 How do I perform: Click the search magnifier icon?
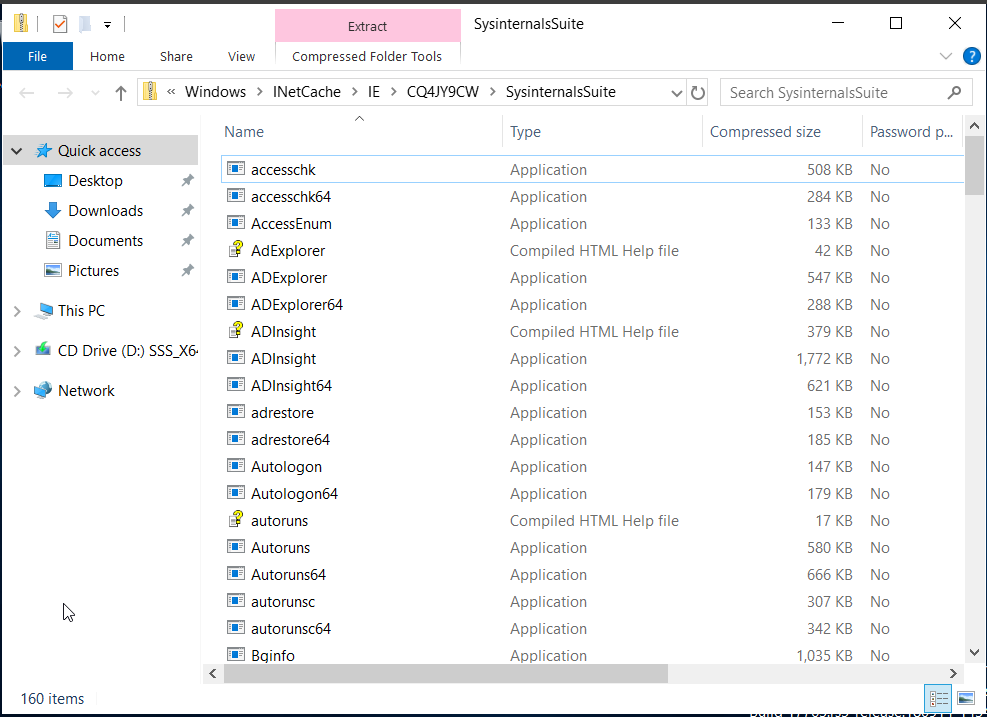pos(956,93)
